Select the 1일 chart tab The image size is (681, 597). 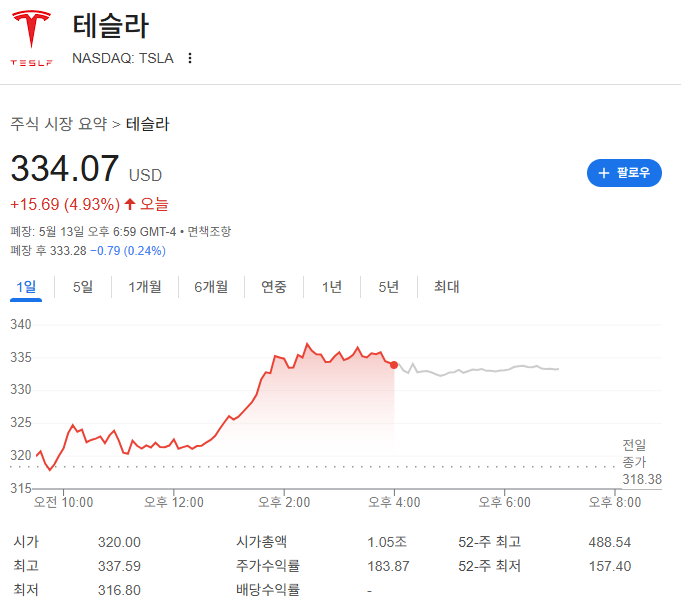click(x=26, y=287)
